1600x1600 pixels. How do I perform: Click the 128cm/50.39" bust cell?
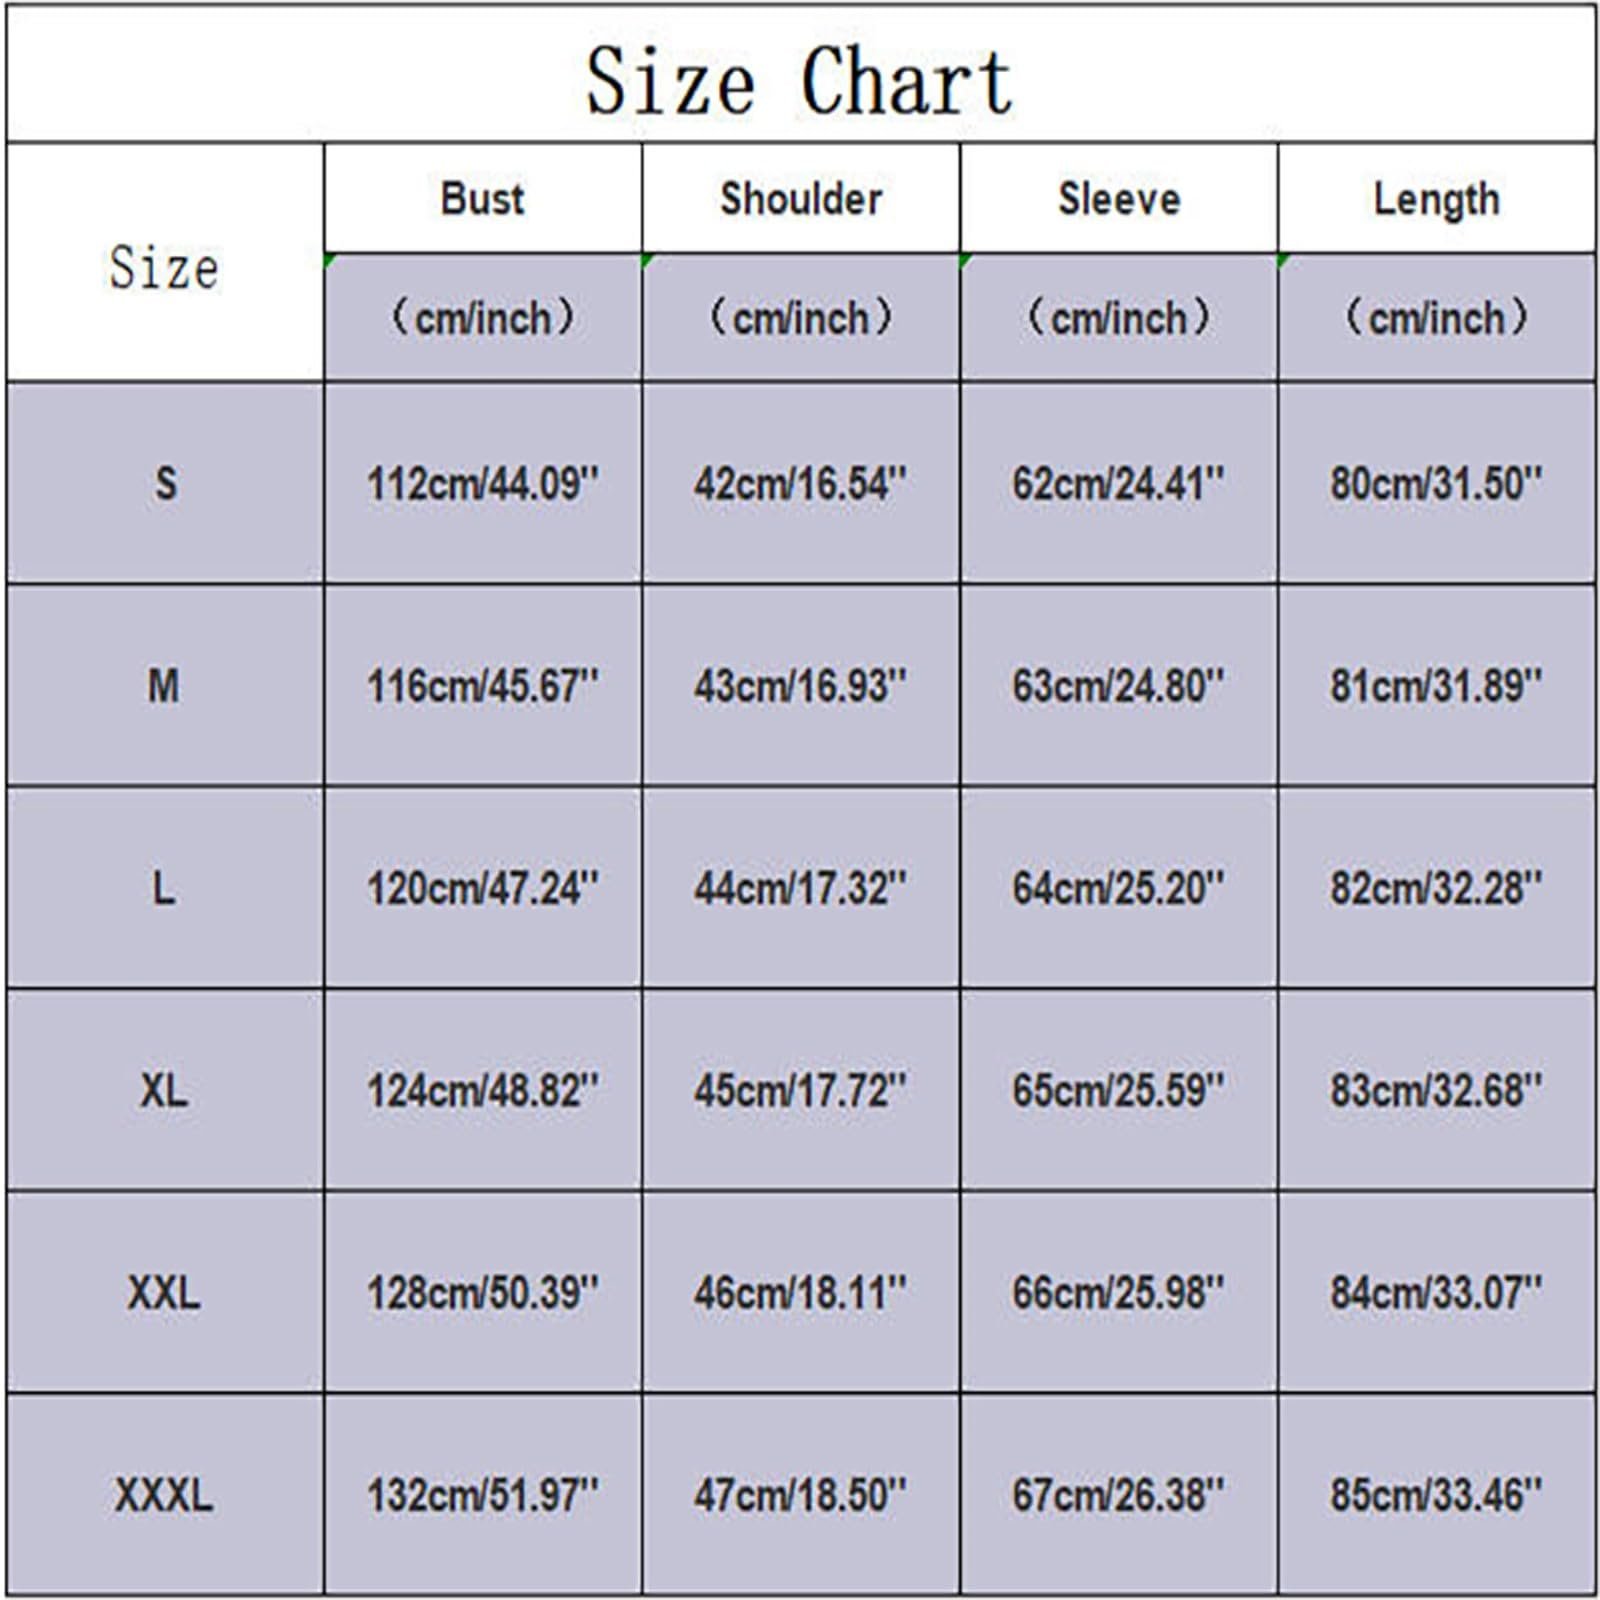coord(482,1293)
